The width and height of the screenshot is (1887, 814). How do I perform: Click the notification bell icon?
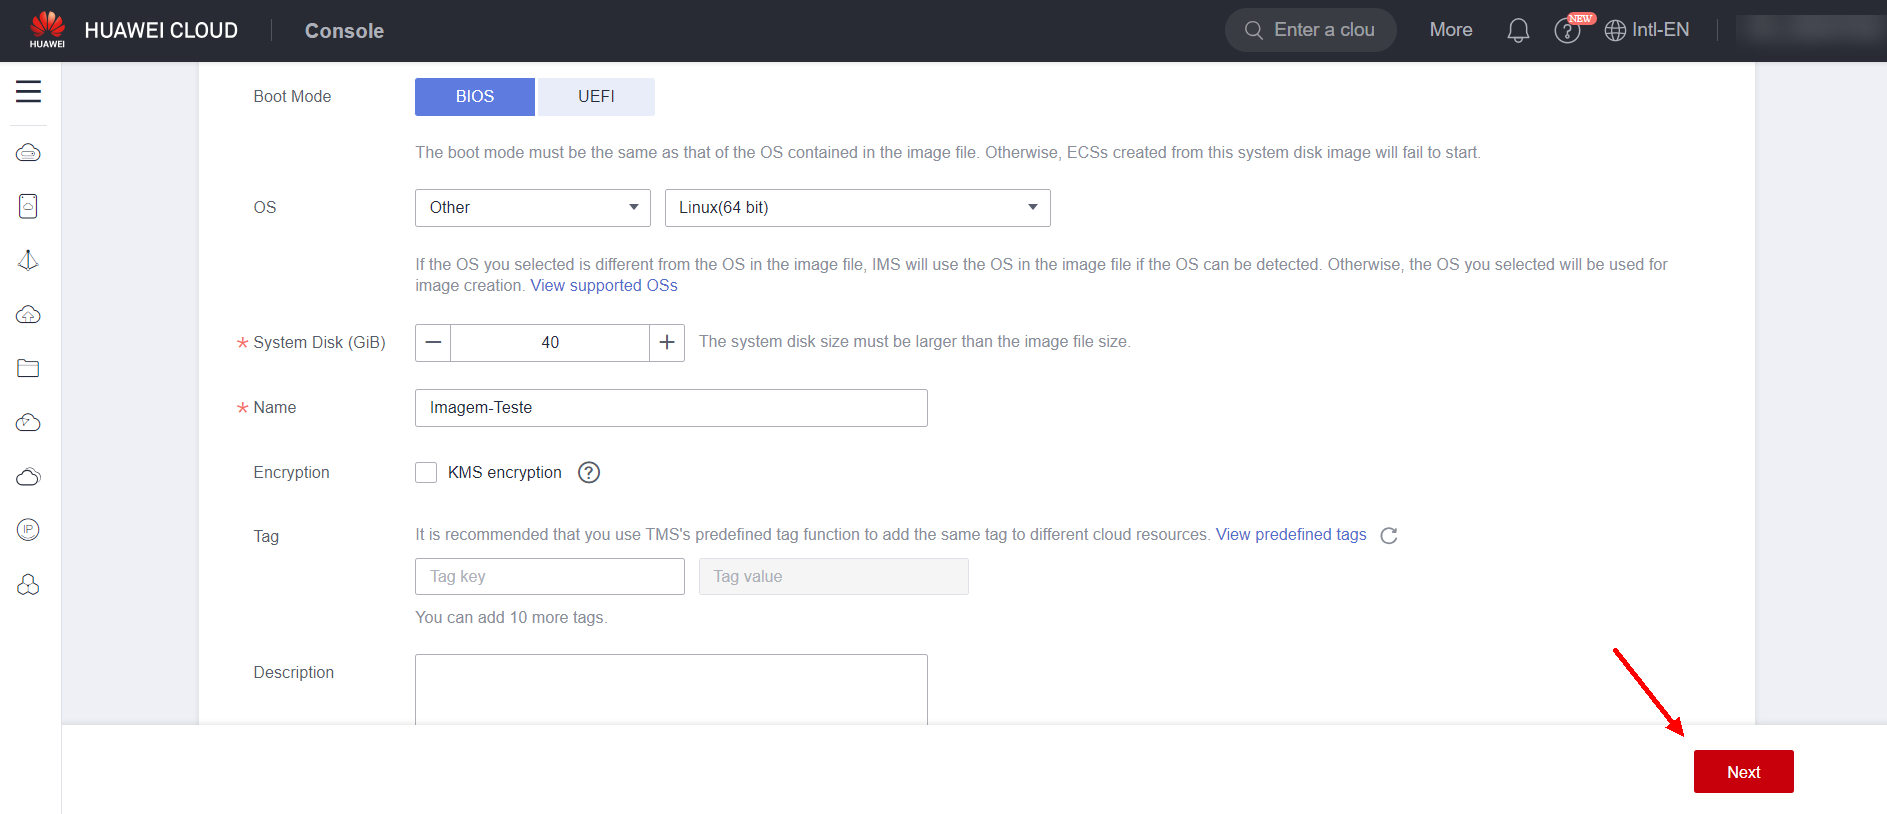coord(1517,31)
